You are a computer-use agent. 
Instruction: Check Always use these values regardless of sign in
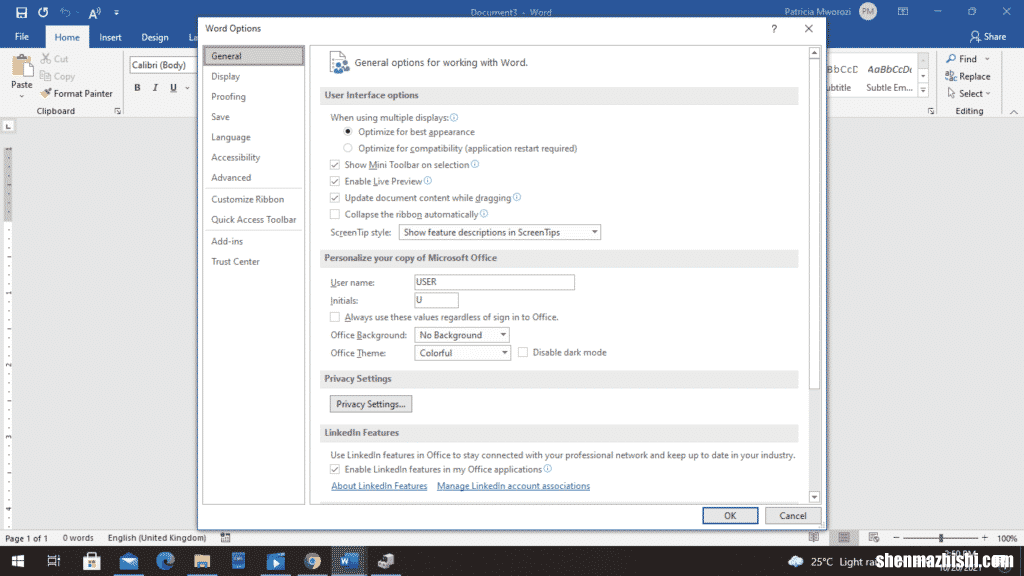(x=335, y=317)
